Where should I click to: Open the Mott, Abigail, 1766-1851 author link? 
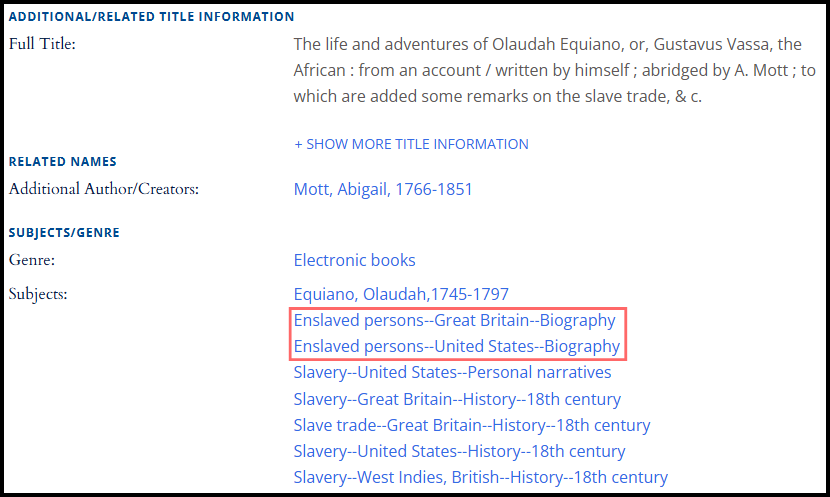[383, 189]
